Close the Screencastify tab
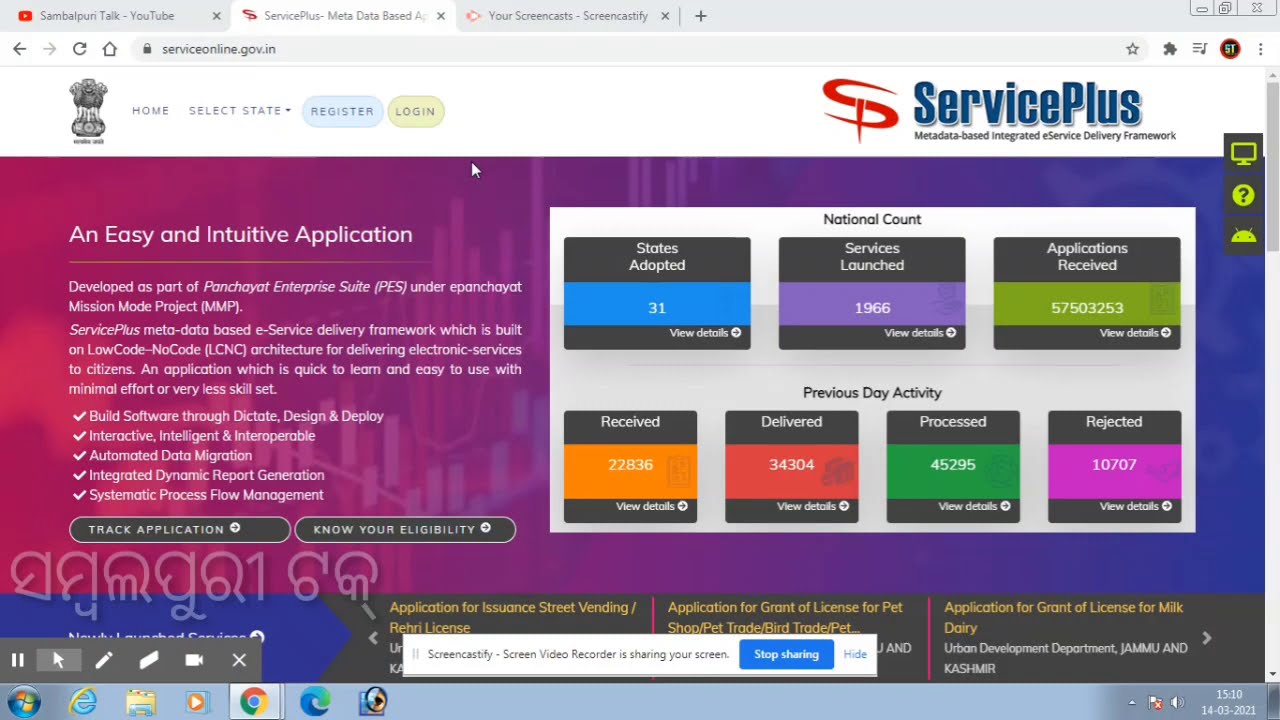 (665, 16)
